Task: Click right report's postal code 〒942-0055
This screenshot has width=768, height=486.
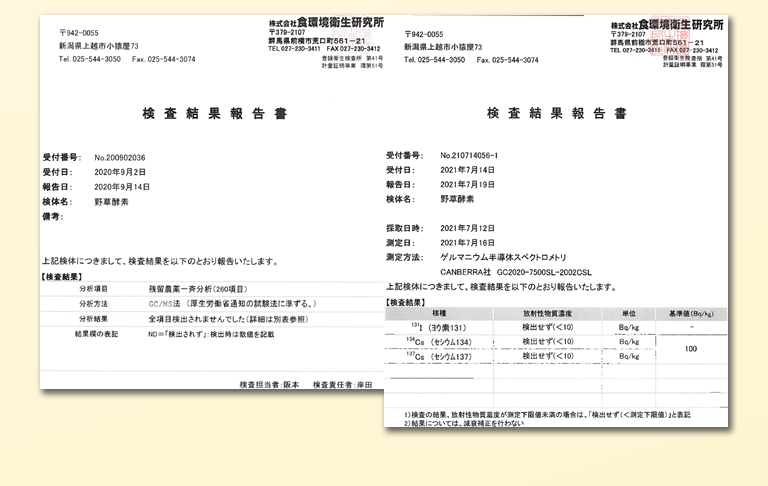Action: tap(424, 34)
